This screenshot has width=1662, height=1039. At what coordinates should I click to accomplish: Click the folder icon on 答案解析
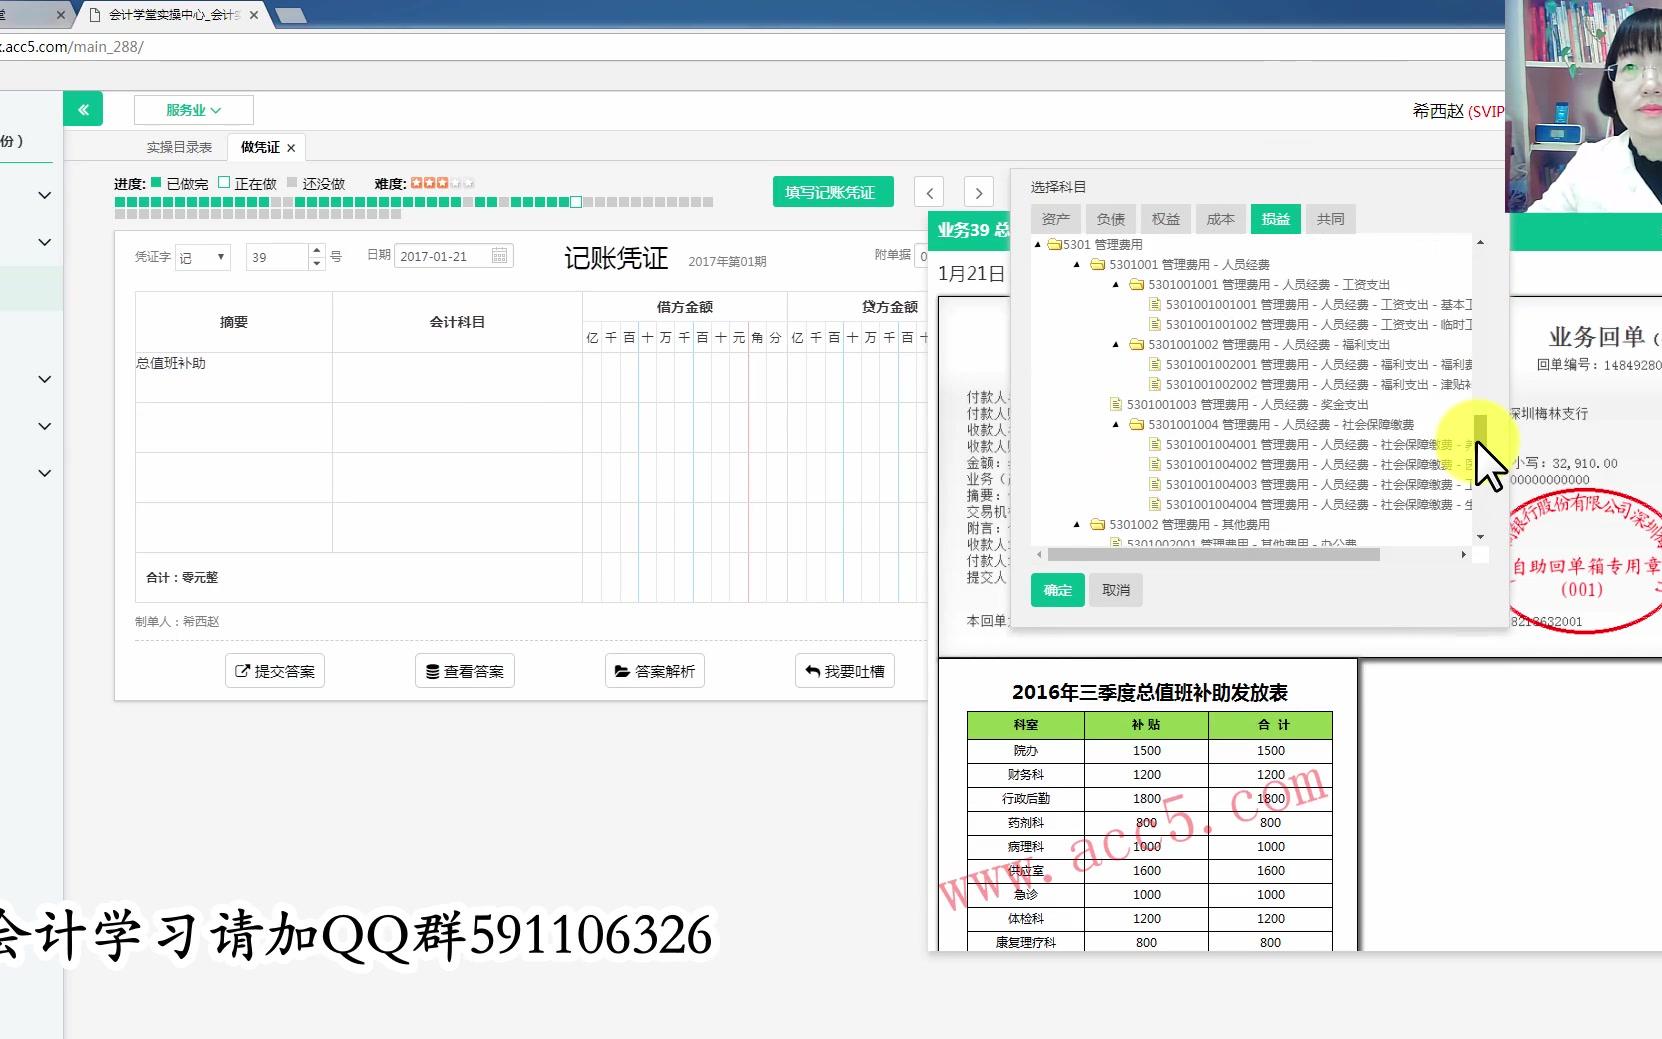coord(622,670)
